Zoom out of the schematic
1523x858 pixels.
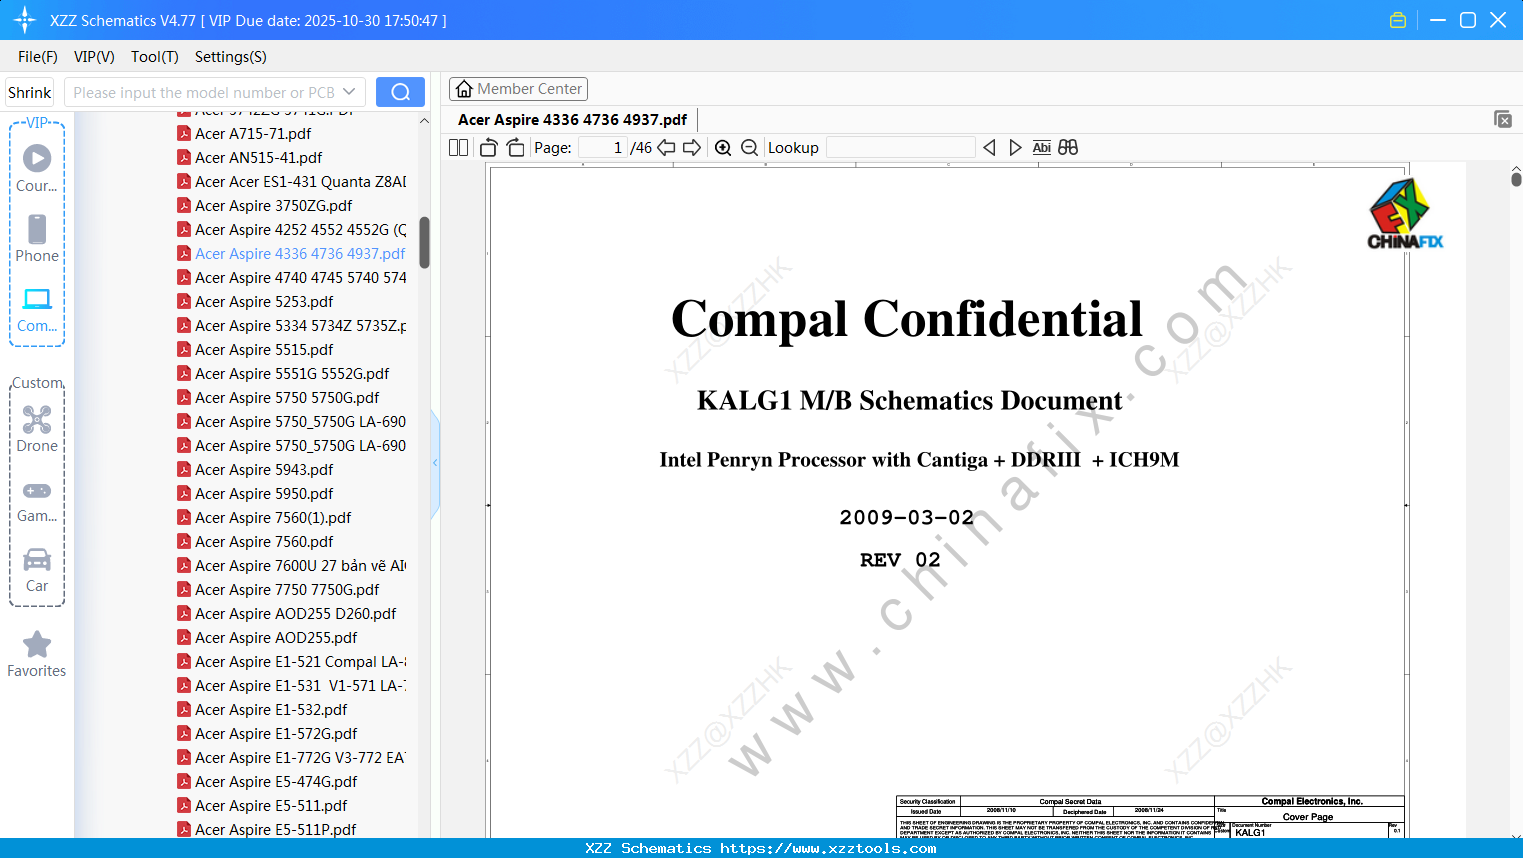click(x=750, y=148)
